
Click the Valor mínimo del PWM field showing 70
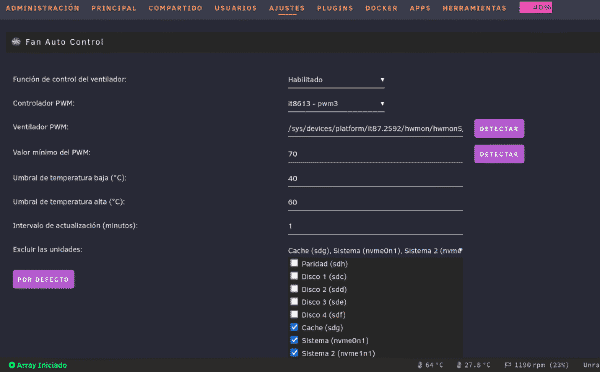click(x=375, y=154)
